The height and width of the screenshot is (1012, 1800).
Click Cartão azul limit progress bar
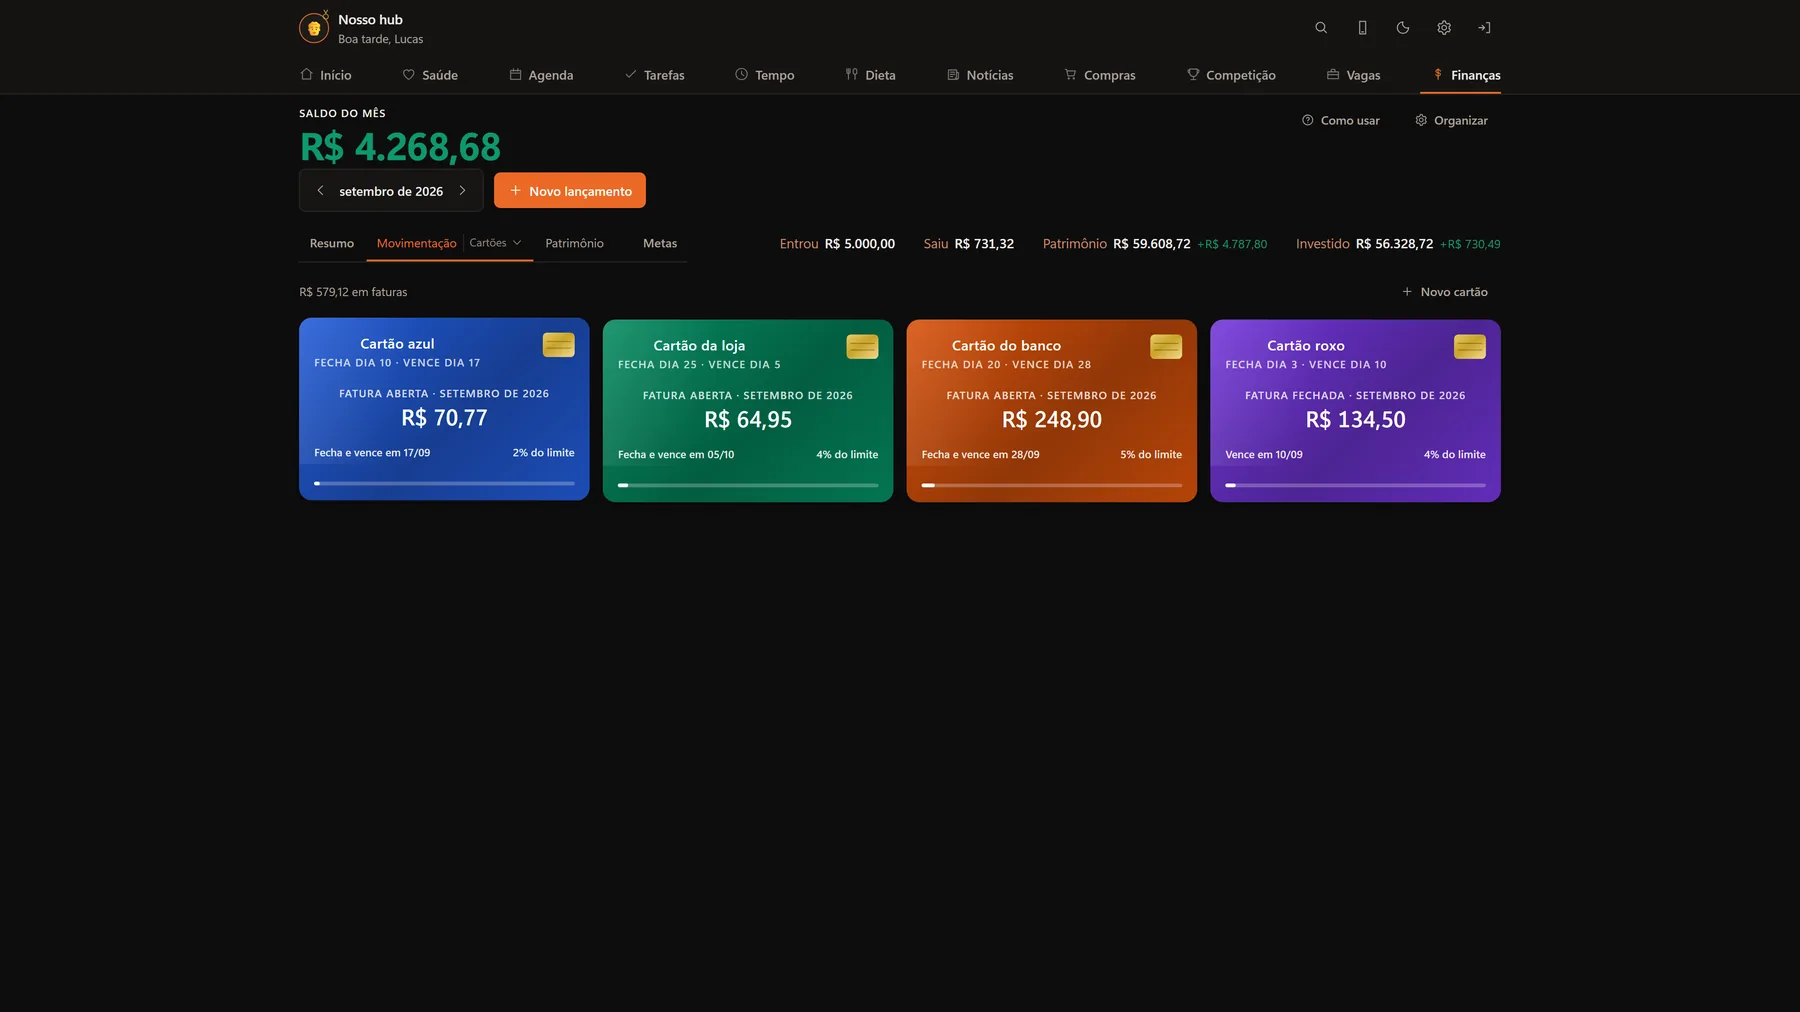coord(444,483)
